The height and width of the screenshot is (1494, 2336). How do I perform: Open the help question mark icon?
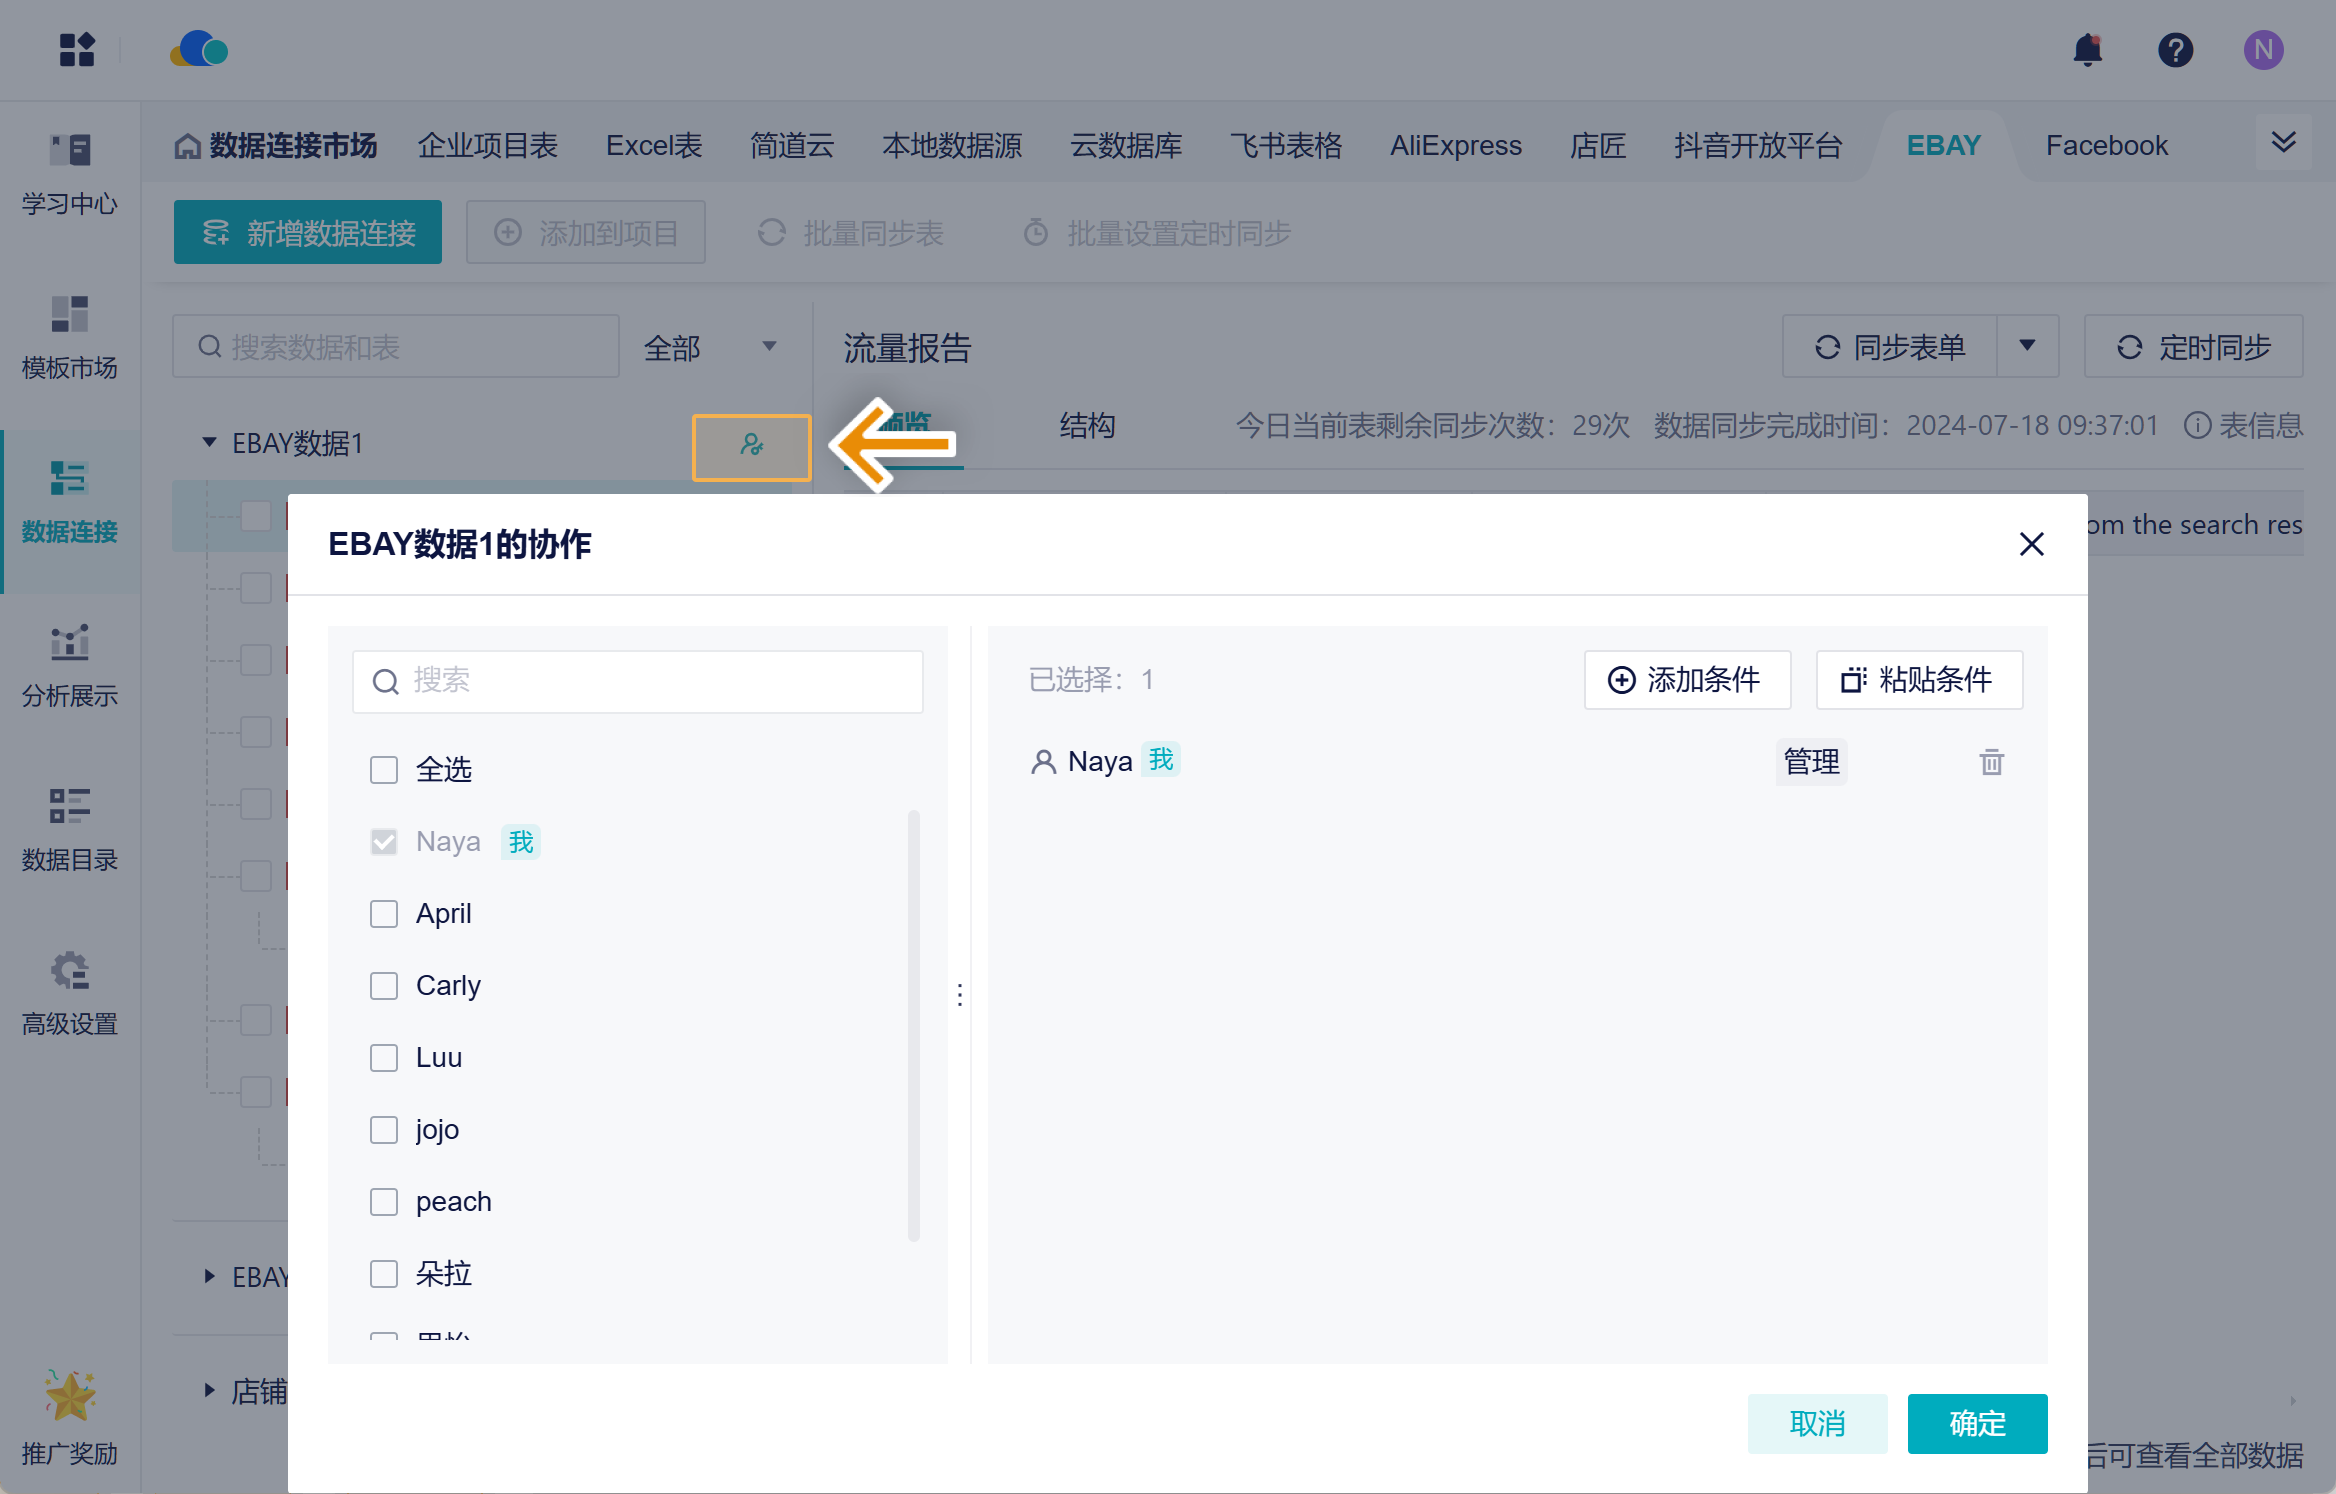coord(2175,50)
